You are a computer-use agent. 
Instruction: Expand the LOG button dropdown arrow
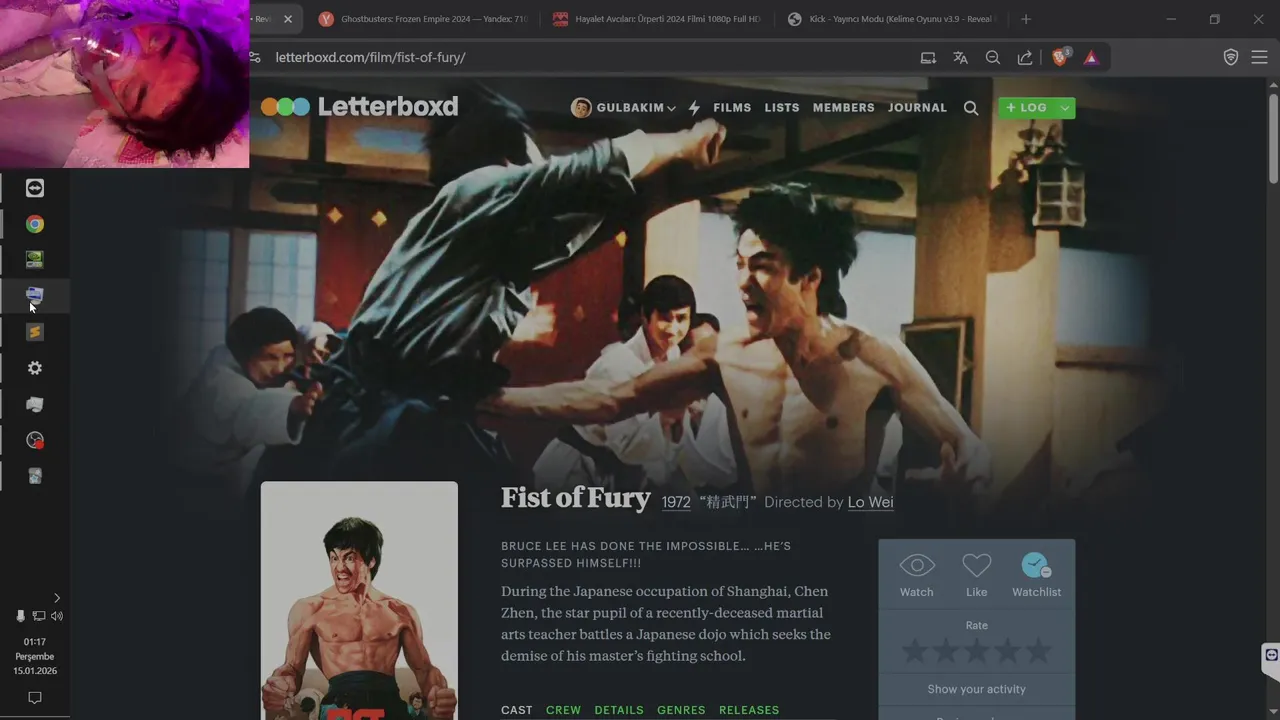[1066, 108]
